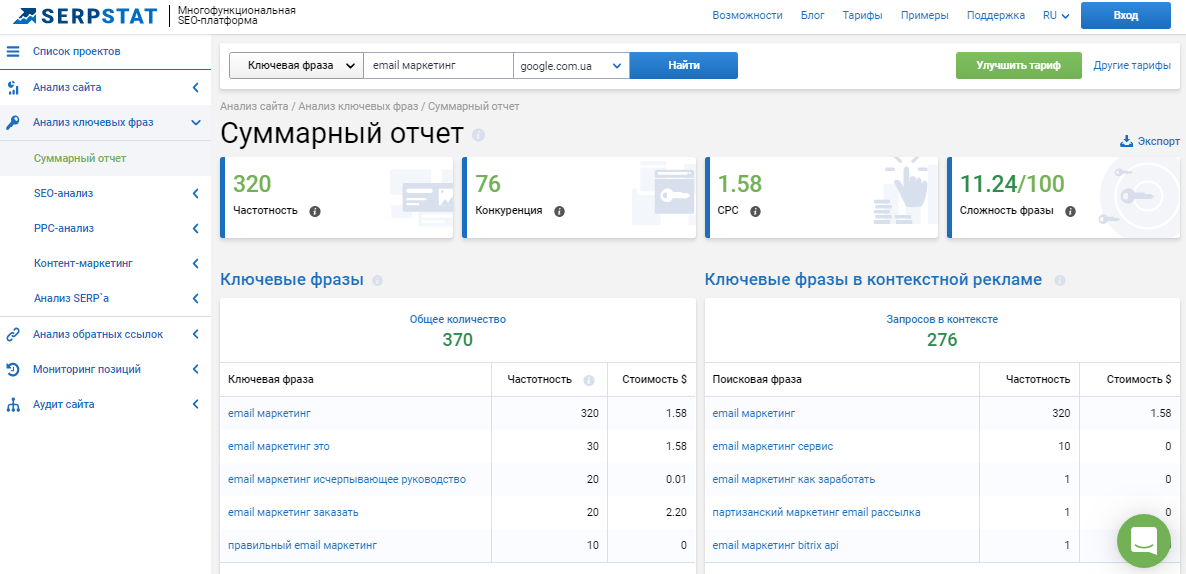Click info icon next to Суммарный отчет title
This screenshot has width=1186, height=574.
479,135
